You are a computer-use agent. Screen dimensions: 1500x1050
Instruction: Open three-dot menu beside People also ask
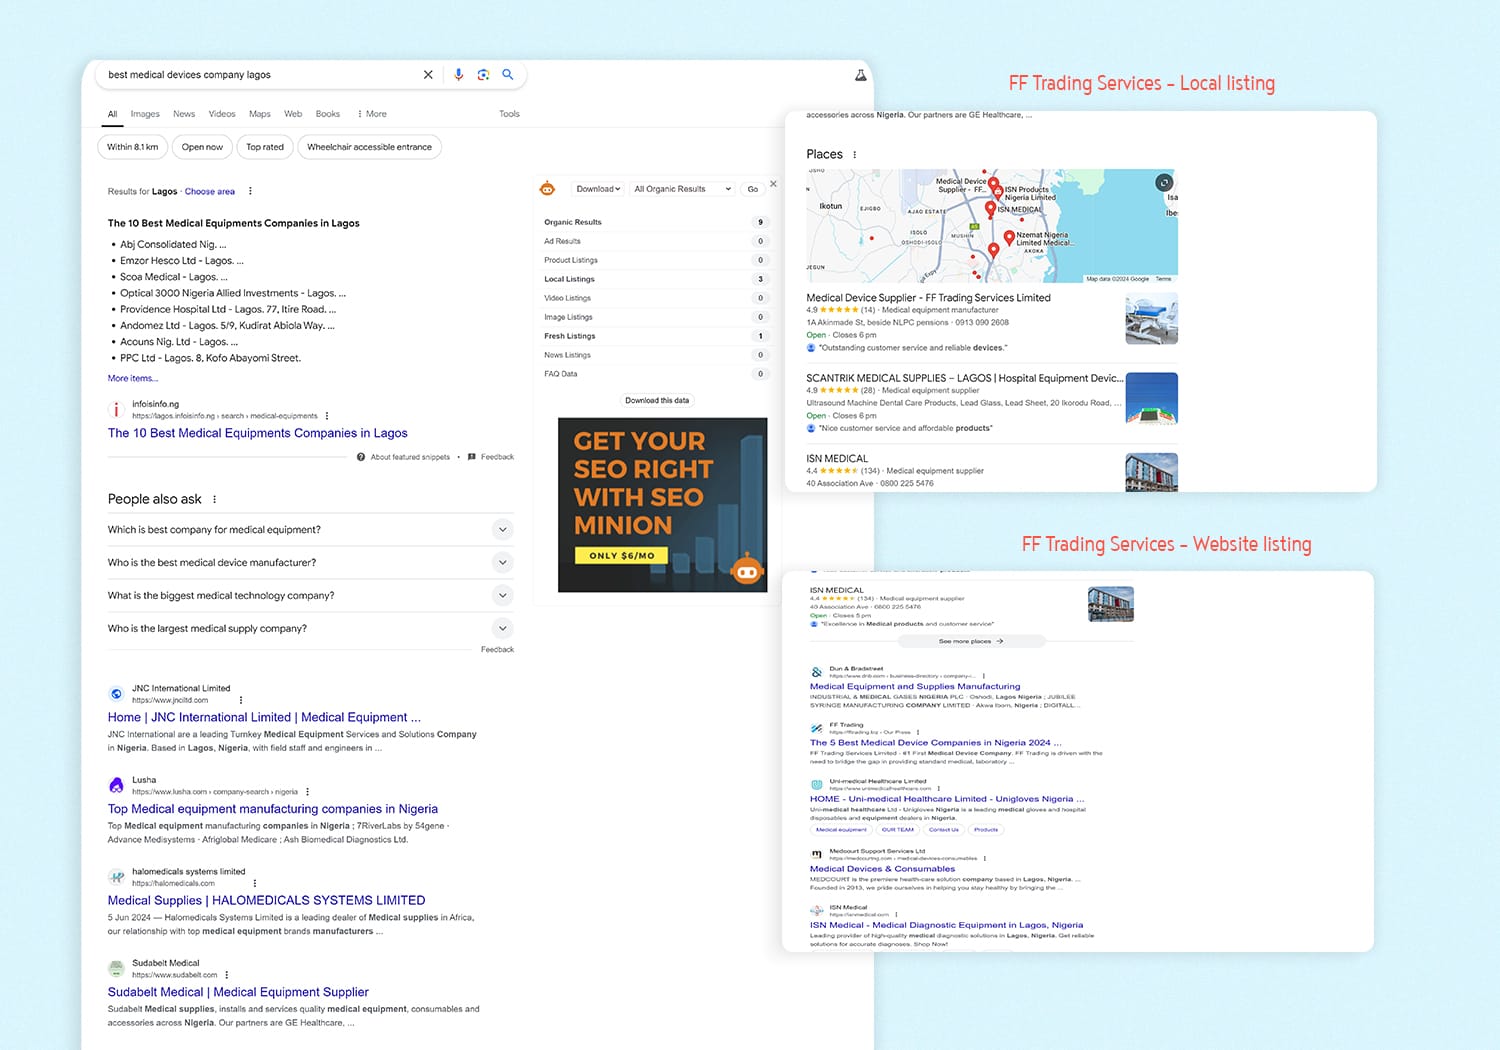[215, 499]
